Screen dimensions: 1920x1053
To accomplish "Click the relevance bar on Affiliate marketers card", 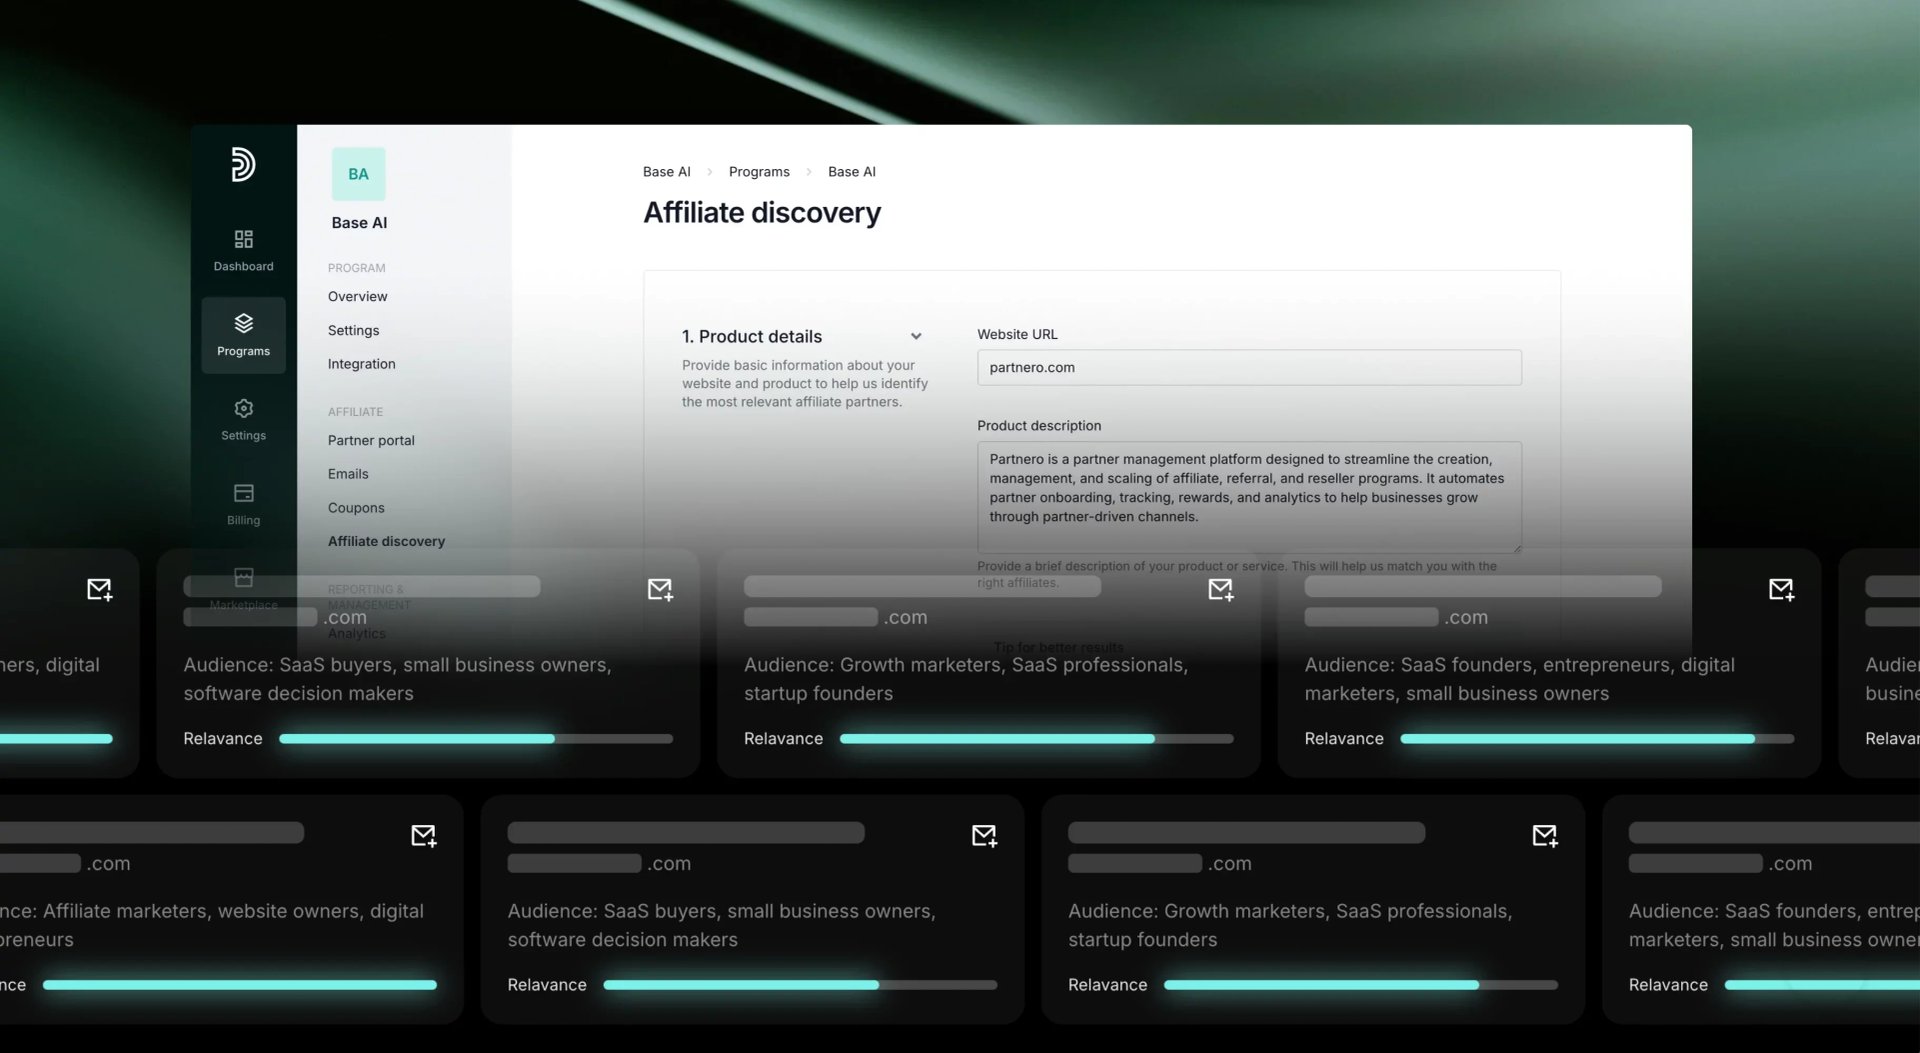I will 240,985.
